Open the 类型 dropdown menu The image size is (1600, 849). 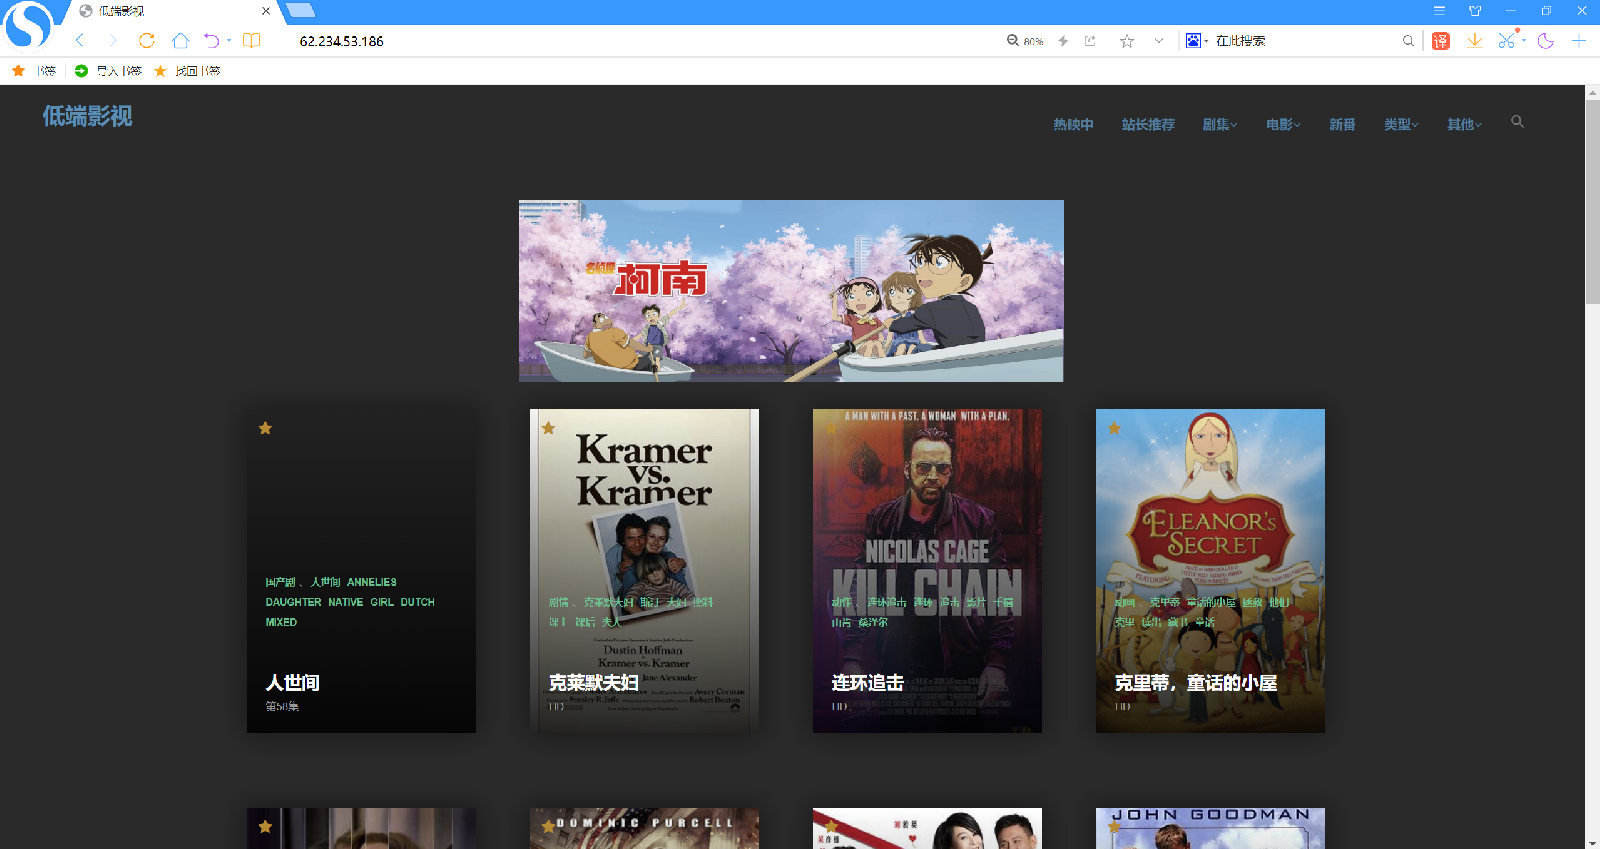(1400, 125)
